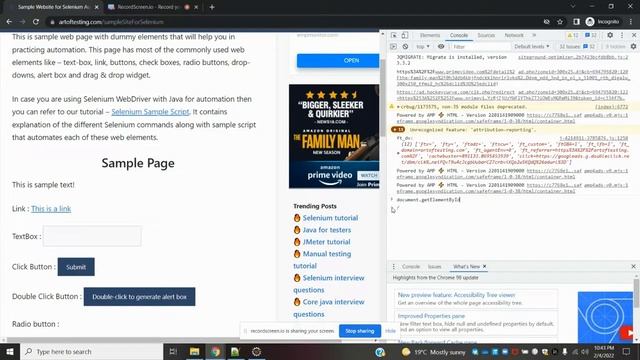Show the console sidebar icon
This screenshot has width=640, height=360.
393,47
